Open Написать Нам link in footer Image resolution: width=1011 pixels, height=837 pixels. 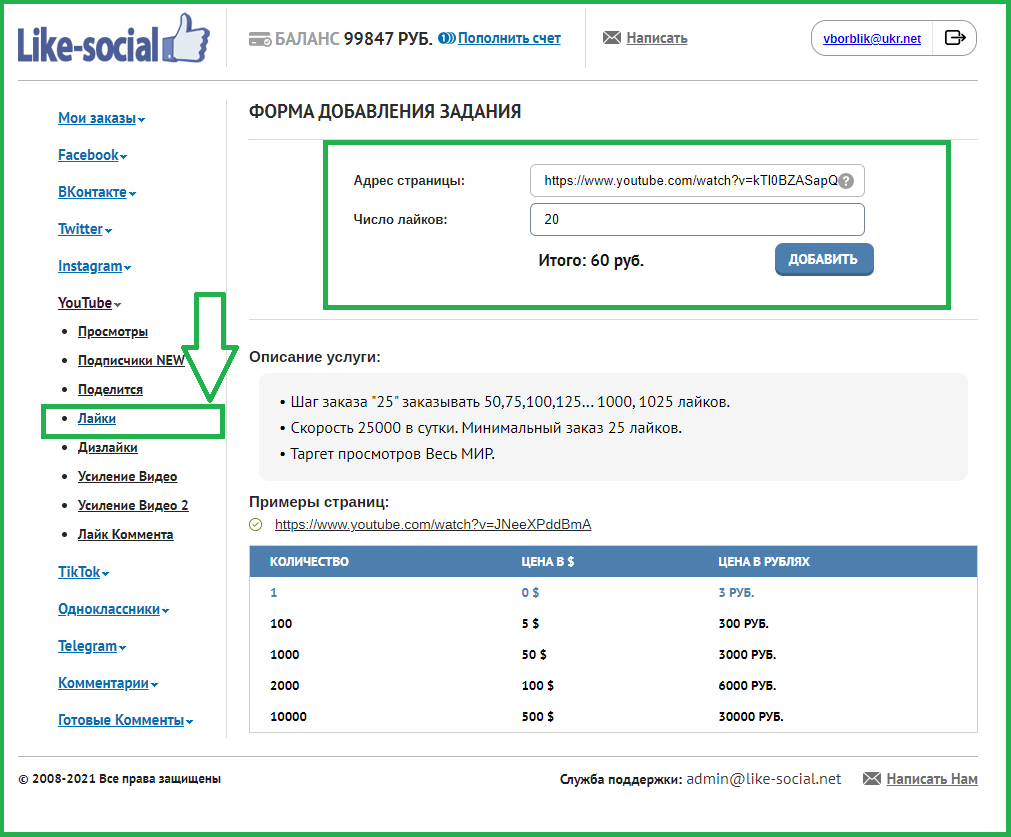pos(932,779)
